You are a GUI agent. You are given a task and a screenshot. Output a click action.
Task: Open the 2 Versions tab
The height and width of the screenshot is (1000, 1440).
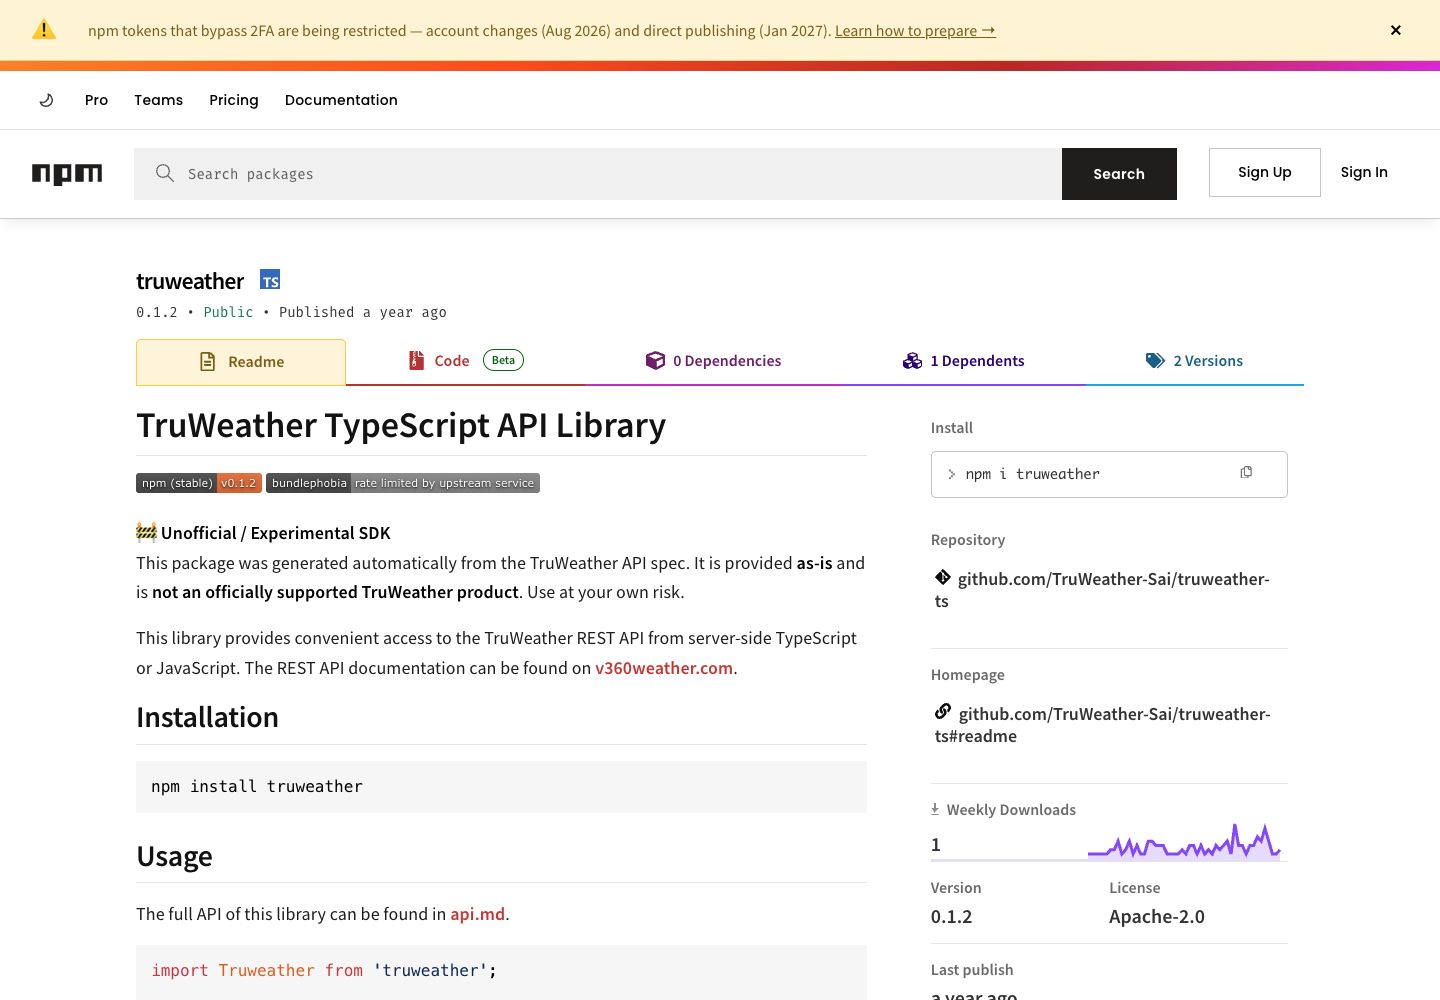1194,361
